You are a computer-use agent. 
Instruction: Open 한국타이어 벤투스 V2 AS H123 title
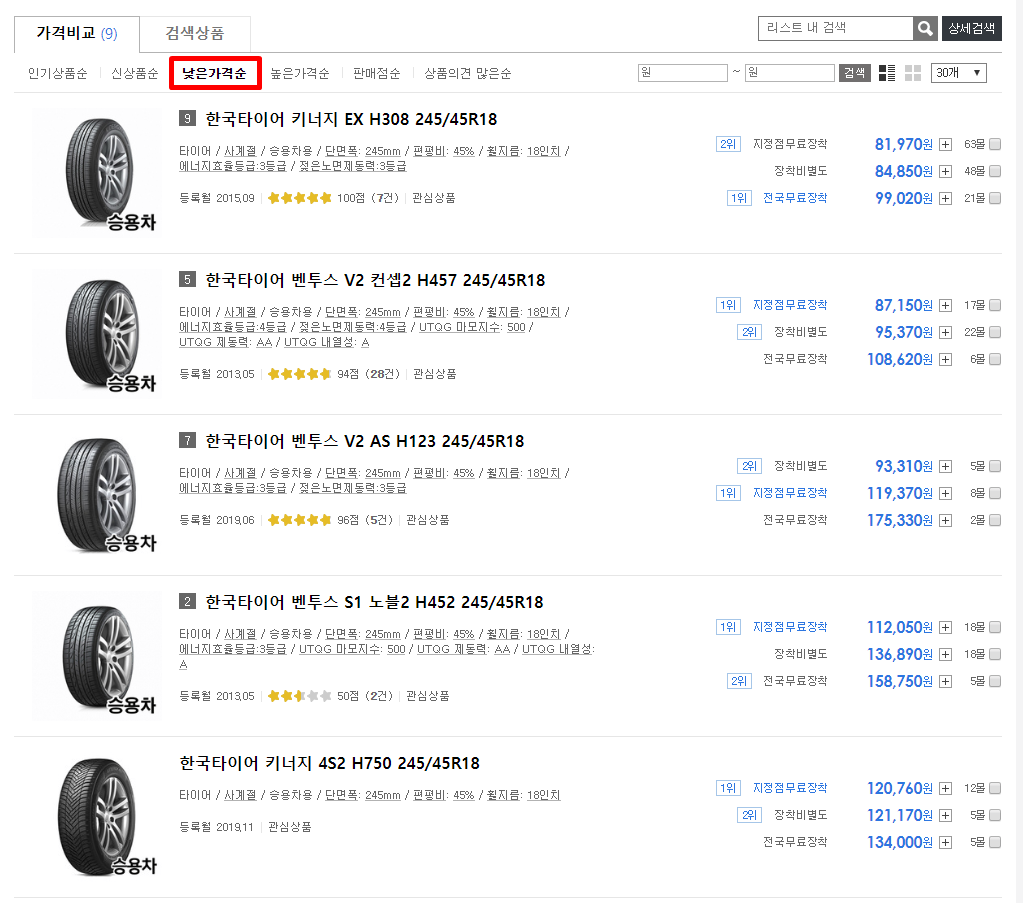(x=365, y=442)
